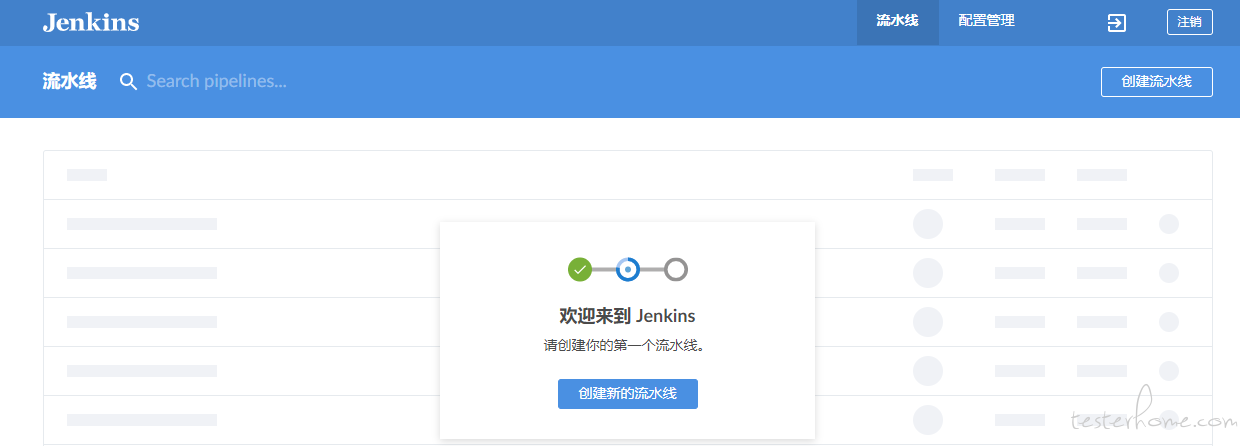Focus the Search pipelines field
Screen dimensions: 1240x446
[216, 82]
